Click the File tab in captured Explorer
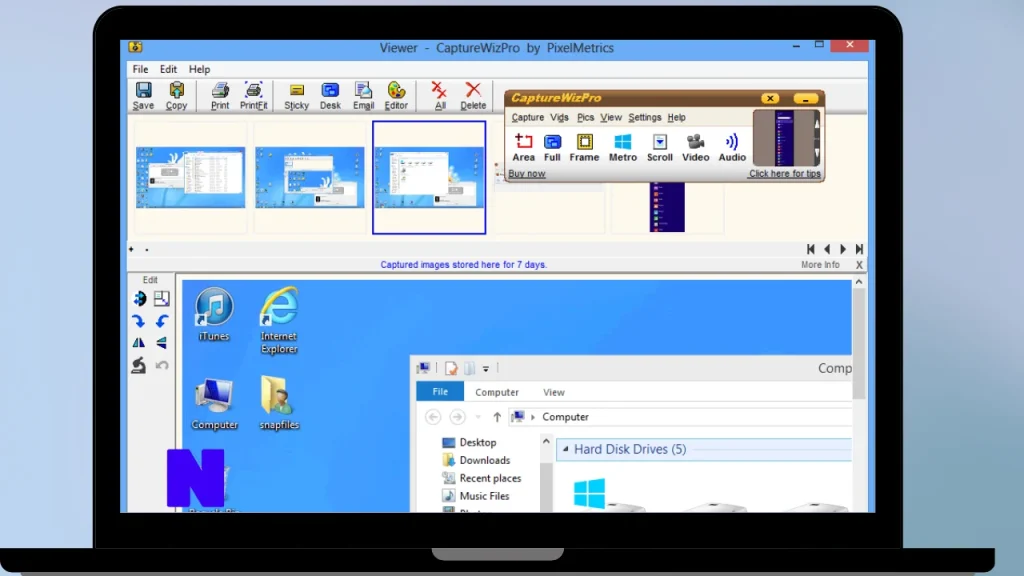This screenshot has height=576, width=1024. click(x=440, y=391)
